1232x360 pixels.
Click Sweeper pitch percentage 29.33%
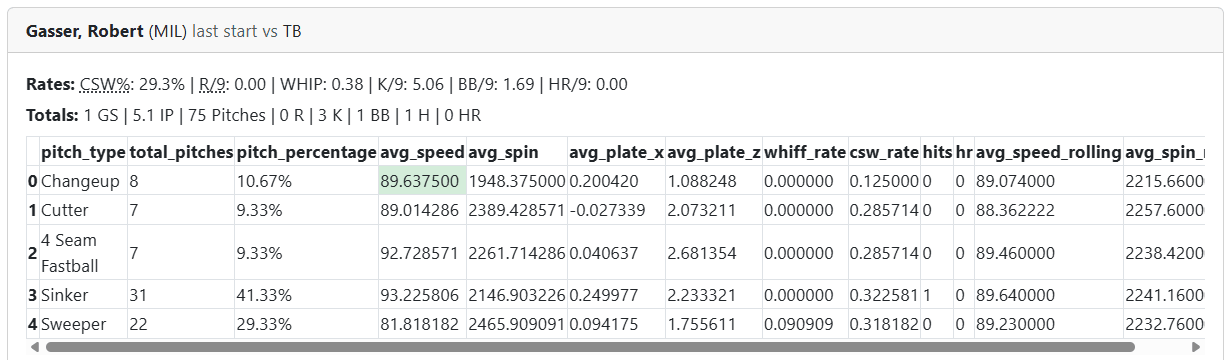(306, 324)
